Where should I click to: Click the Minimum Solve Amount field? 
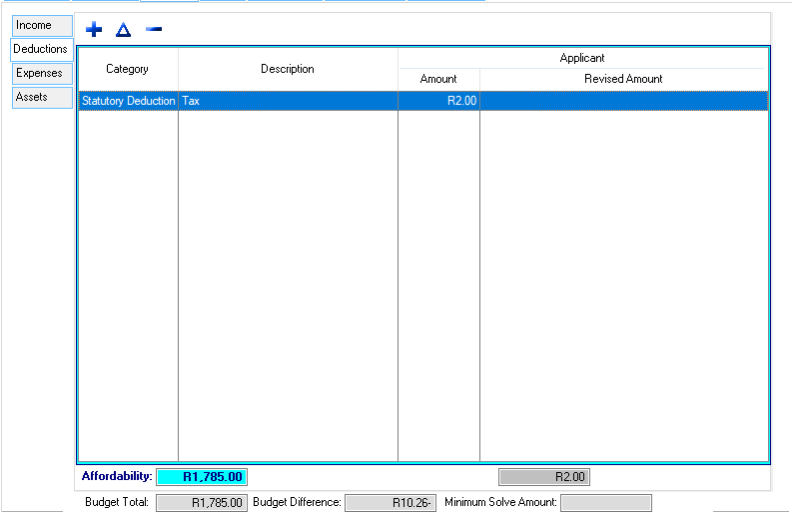coord(605,503)
